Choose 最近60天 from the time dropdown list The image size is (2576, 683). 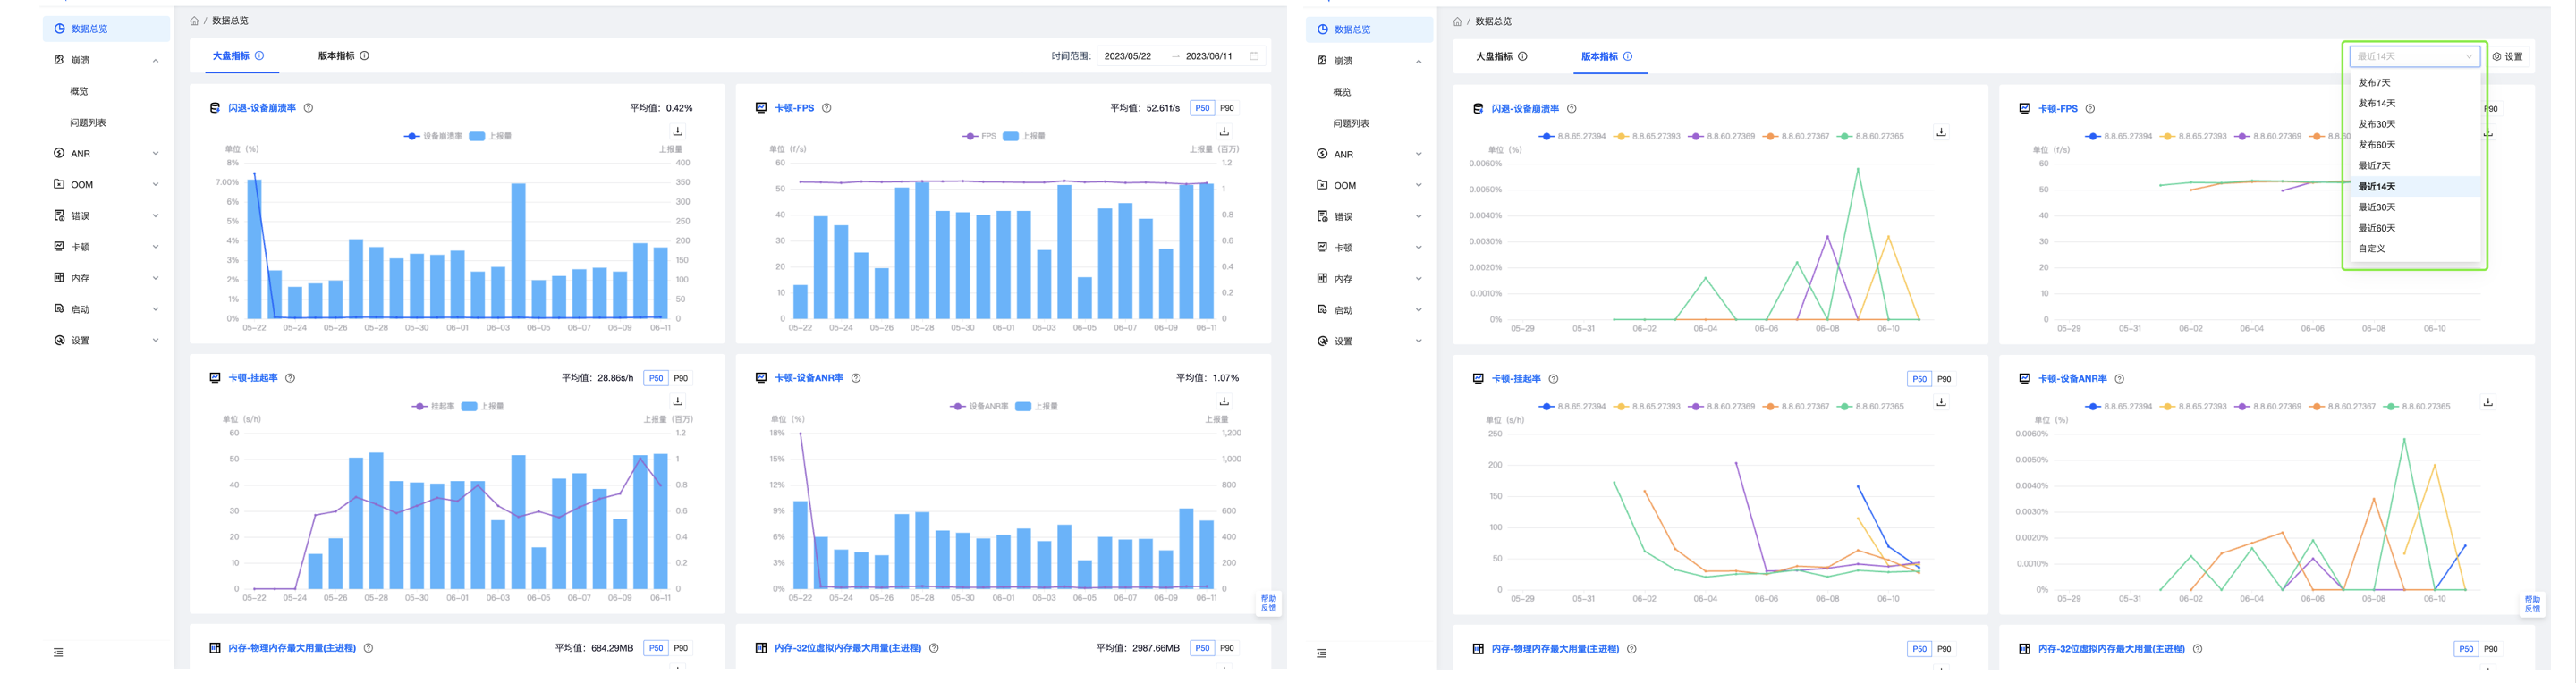point(2414,228)
